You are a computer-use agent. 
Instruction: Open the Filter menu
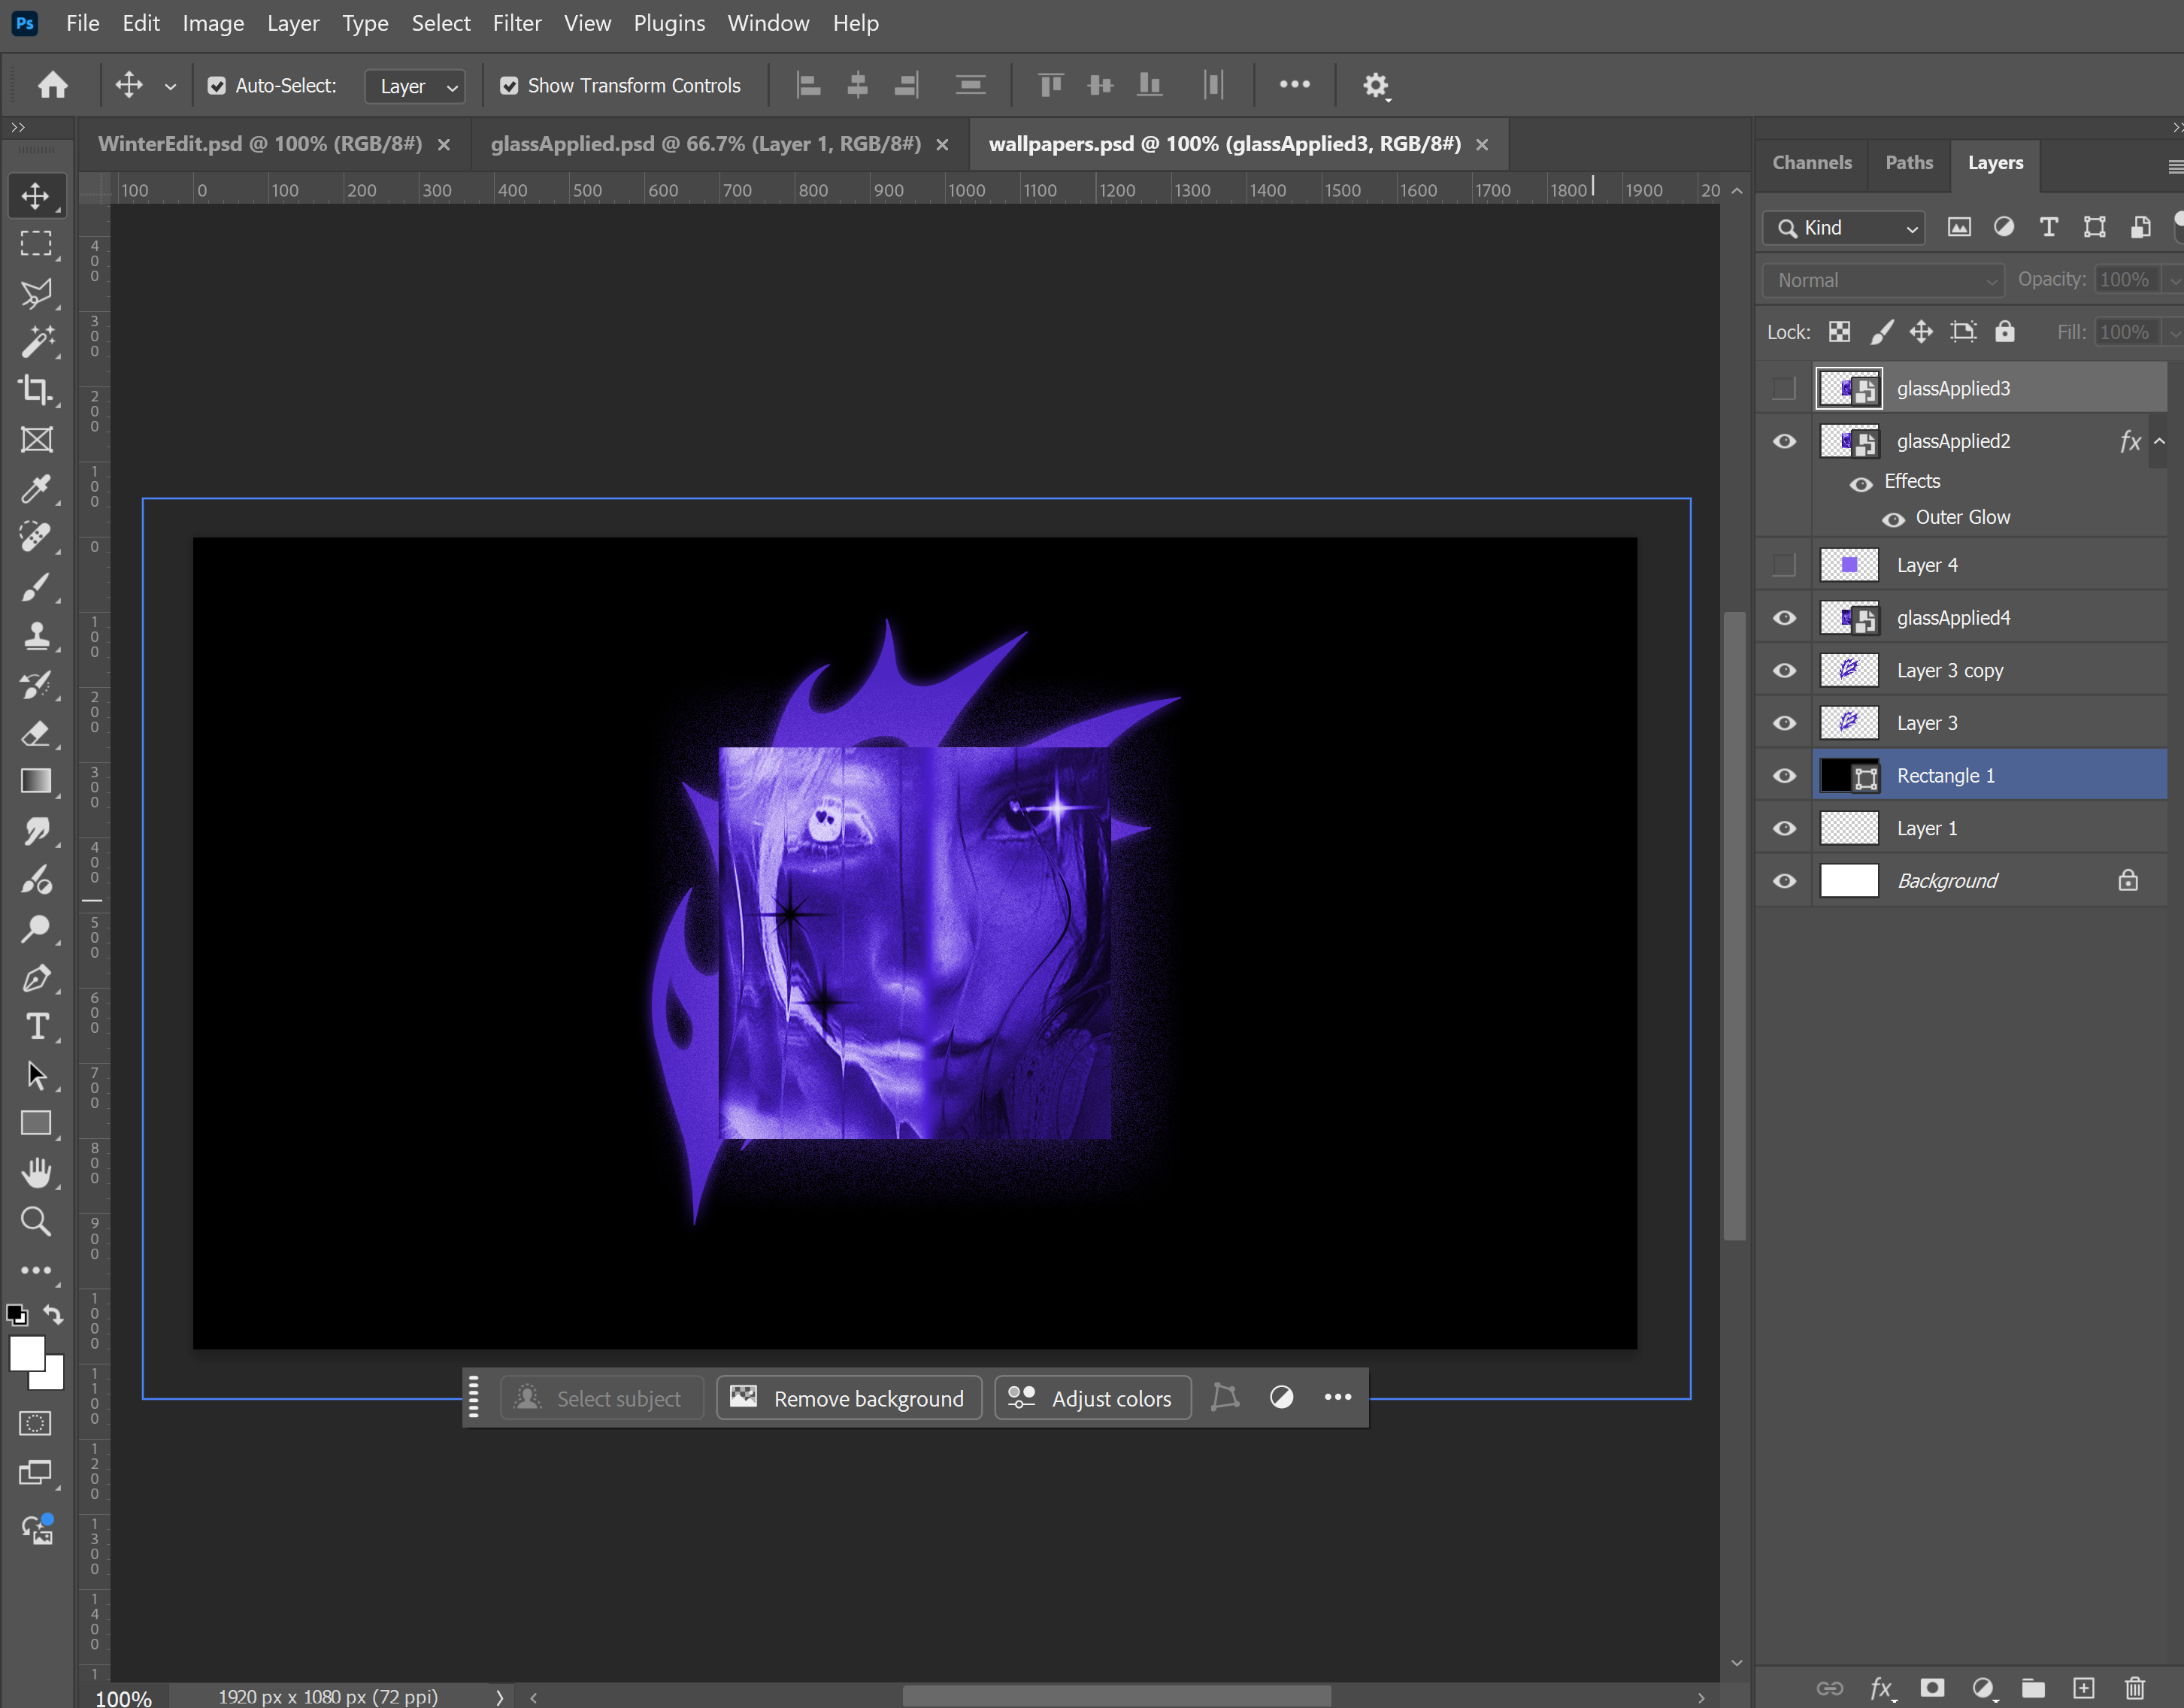click(517, 22)
